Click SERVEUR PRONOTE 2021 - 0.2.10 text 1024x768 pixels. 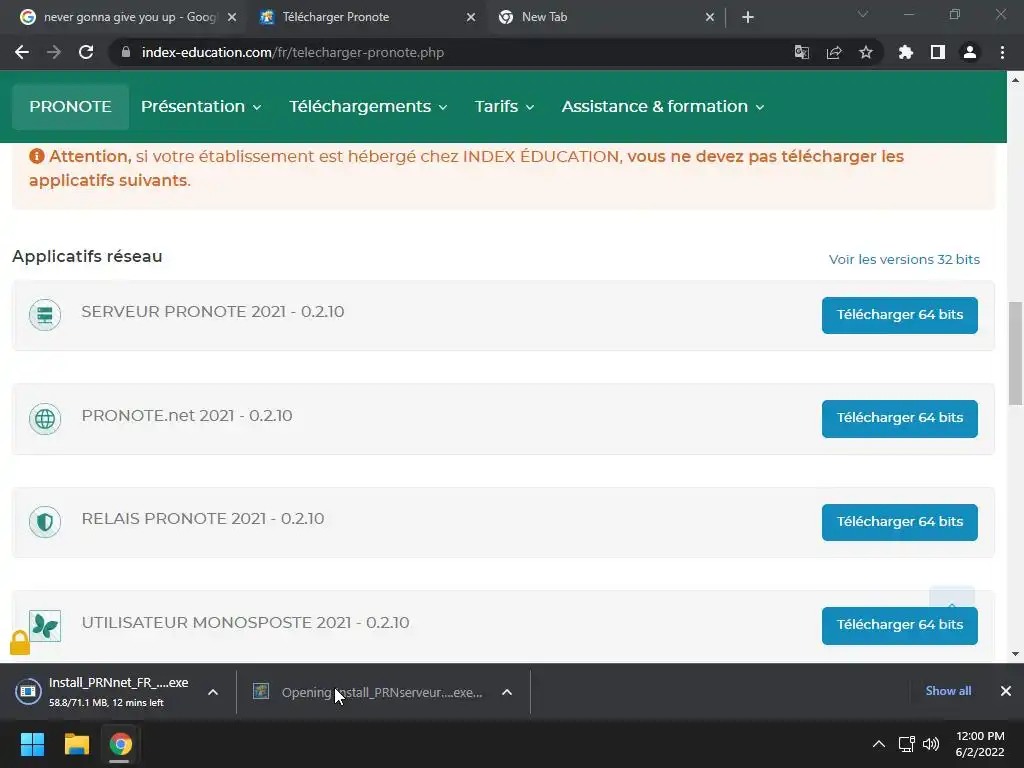[x=212, y=312]
